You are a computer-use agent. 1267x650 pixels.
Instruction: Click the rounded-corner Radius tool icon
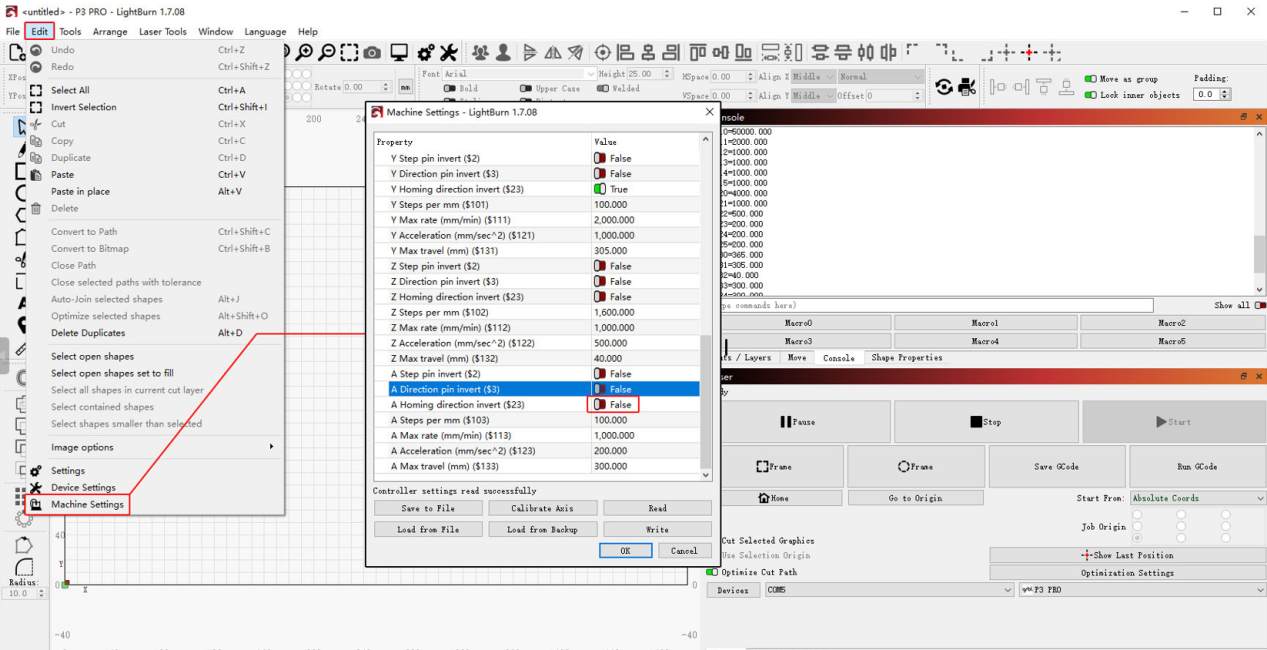coord(23,567)
